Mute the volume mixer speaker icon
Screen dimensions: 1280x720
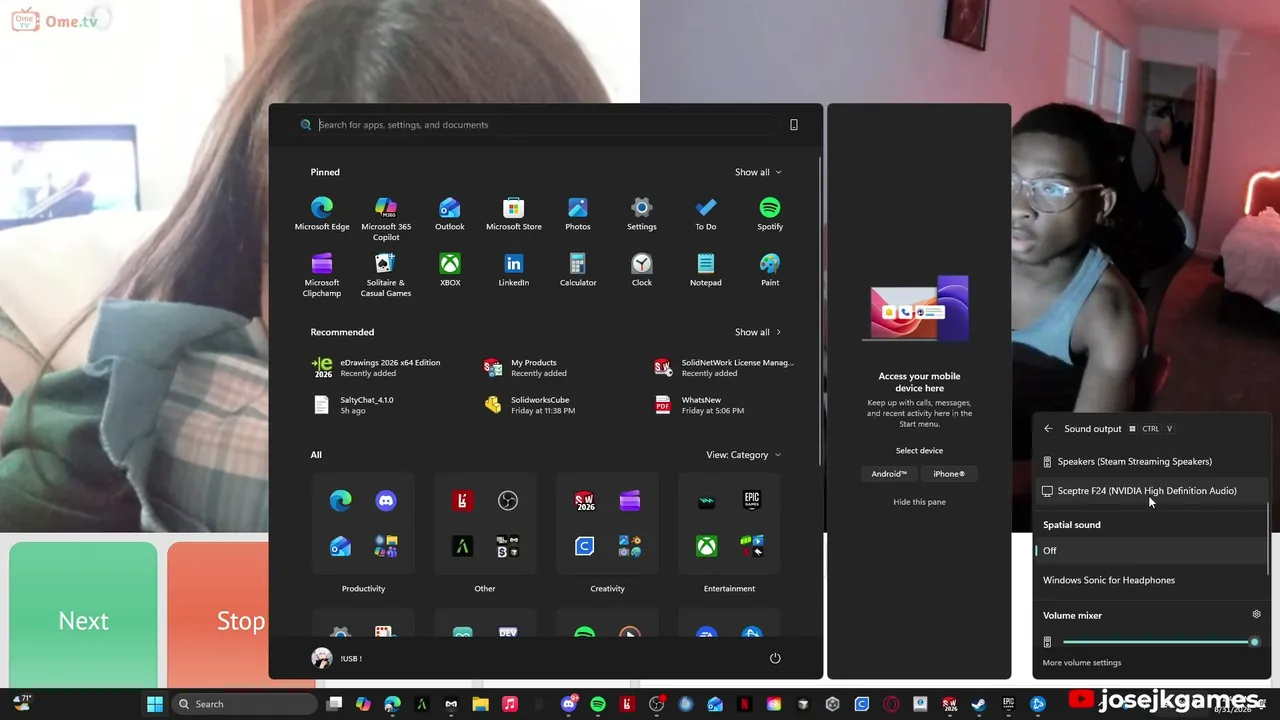tap(1047, 642)
